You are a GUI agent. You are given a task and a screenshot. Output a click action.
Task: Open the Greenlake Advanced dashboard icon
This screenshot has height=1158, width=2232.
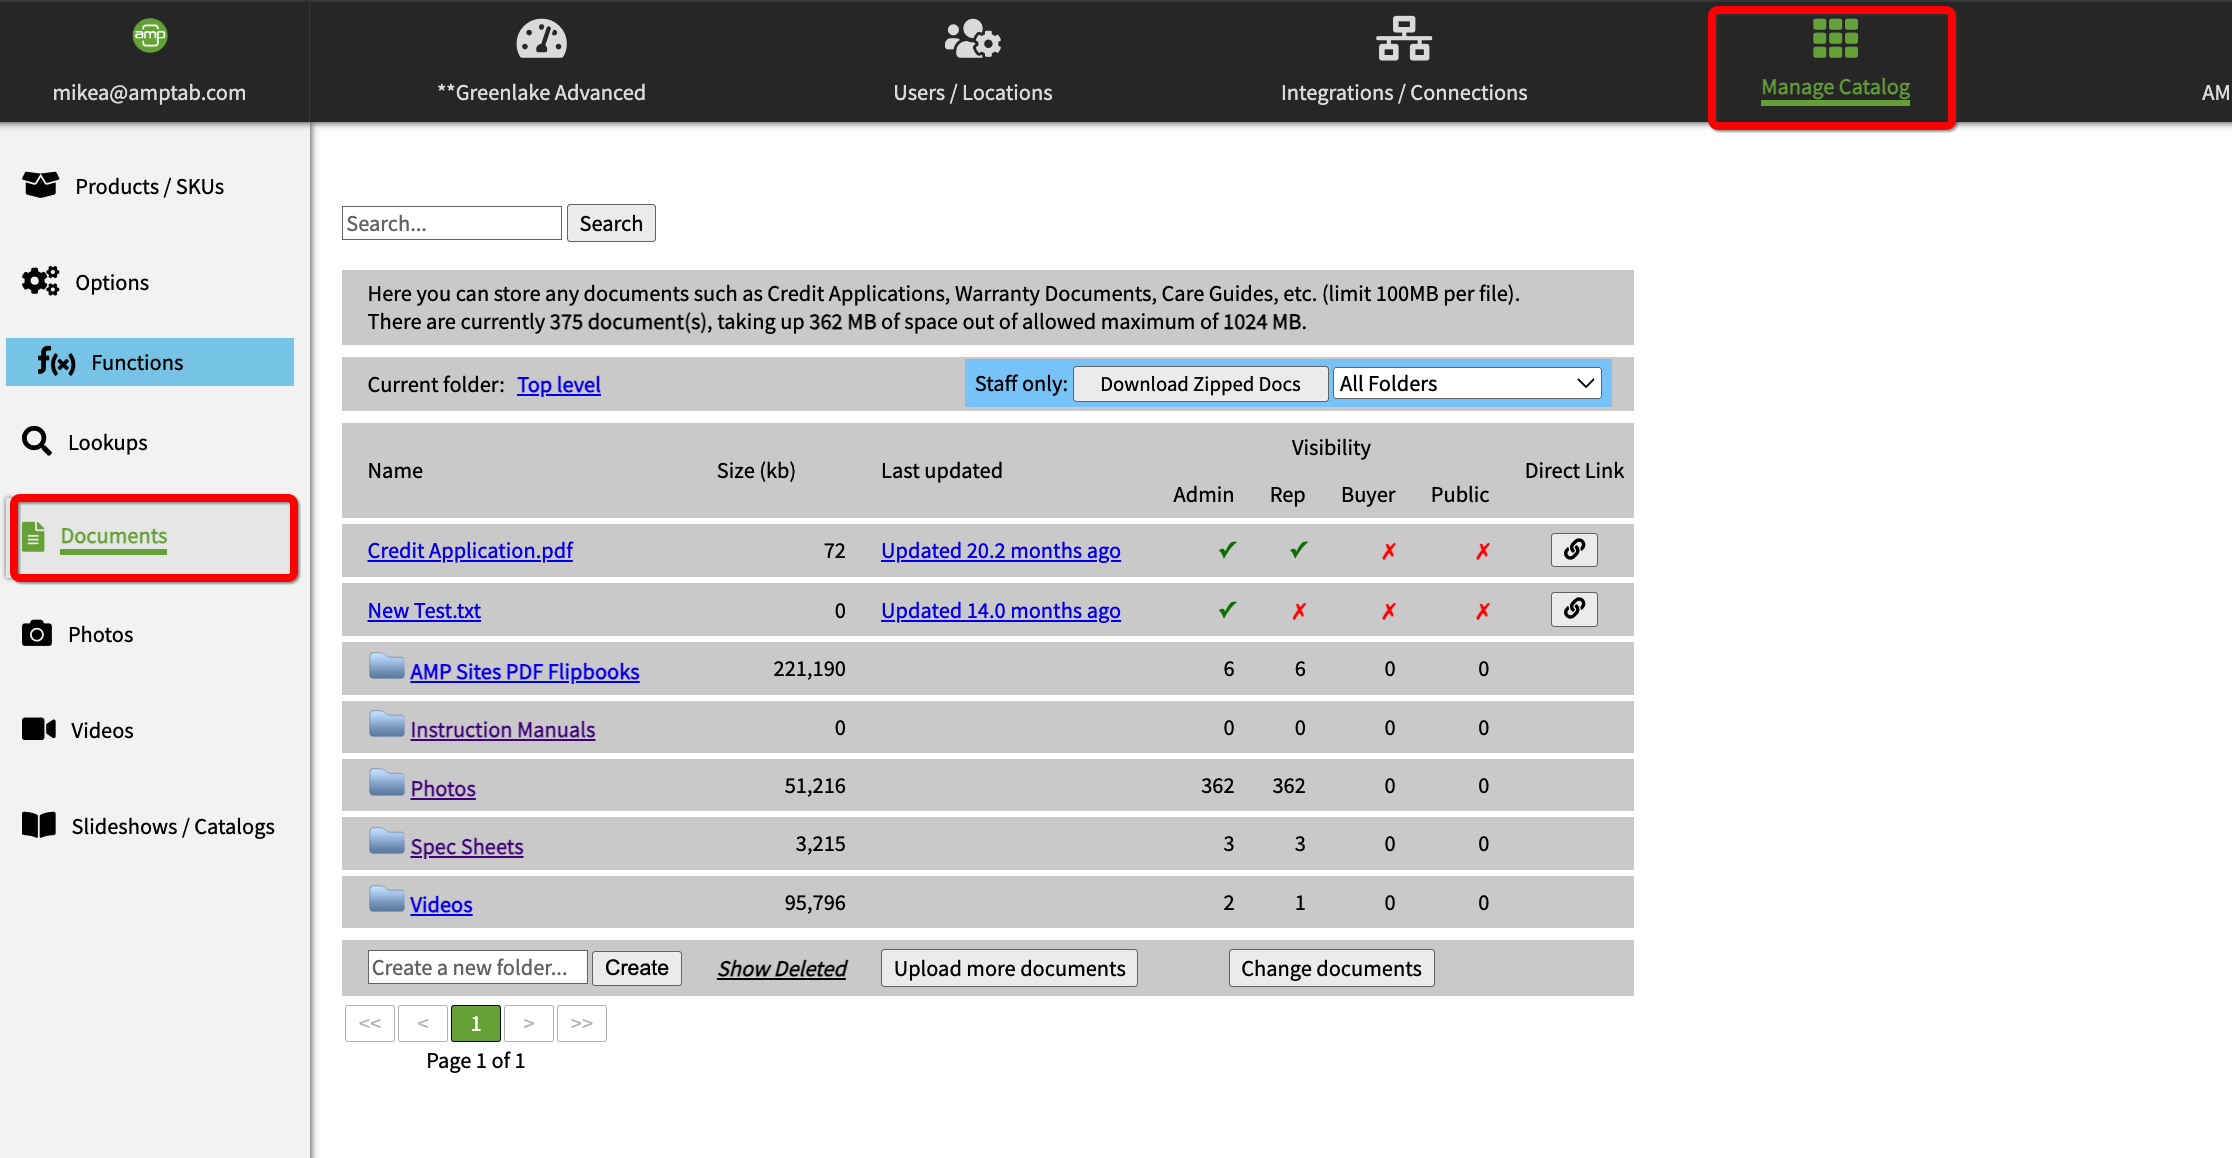point(541,40)
